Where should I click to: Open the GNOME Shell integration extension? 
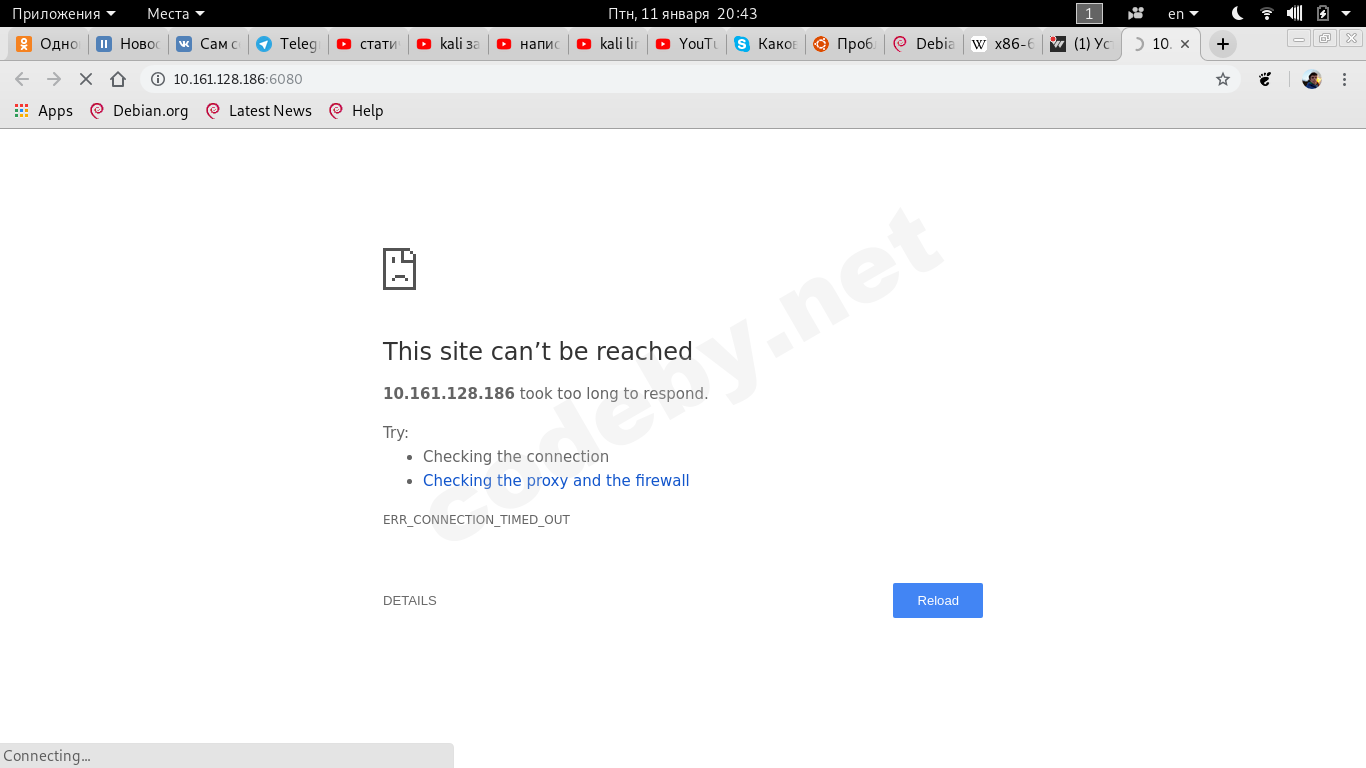pos(1266,79)
